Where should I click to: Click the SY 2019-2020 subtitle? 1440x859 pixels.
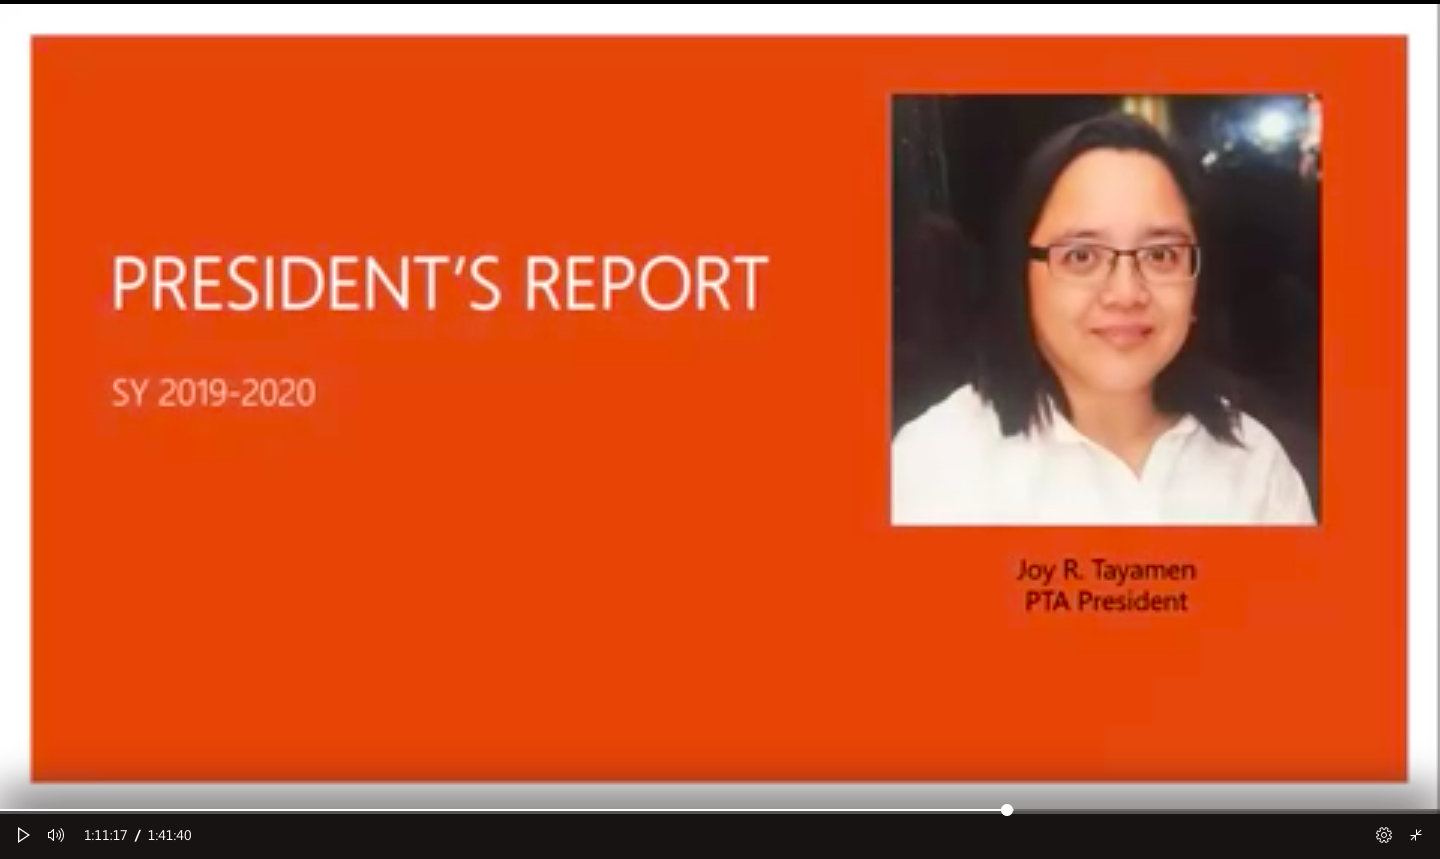pos(214,392)
